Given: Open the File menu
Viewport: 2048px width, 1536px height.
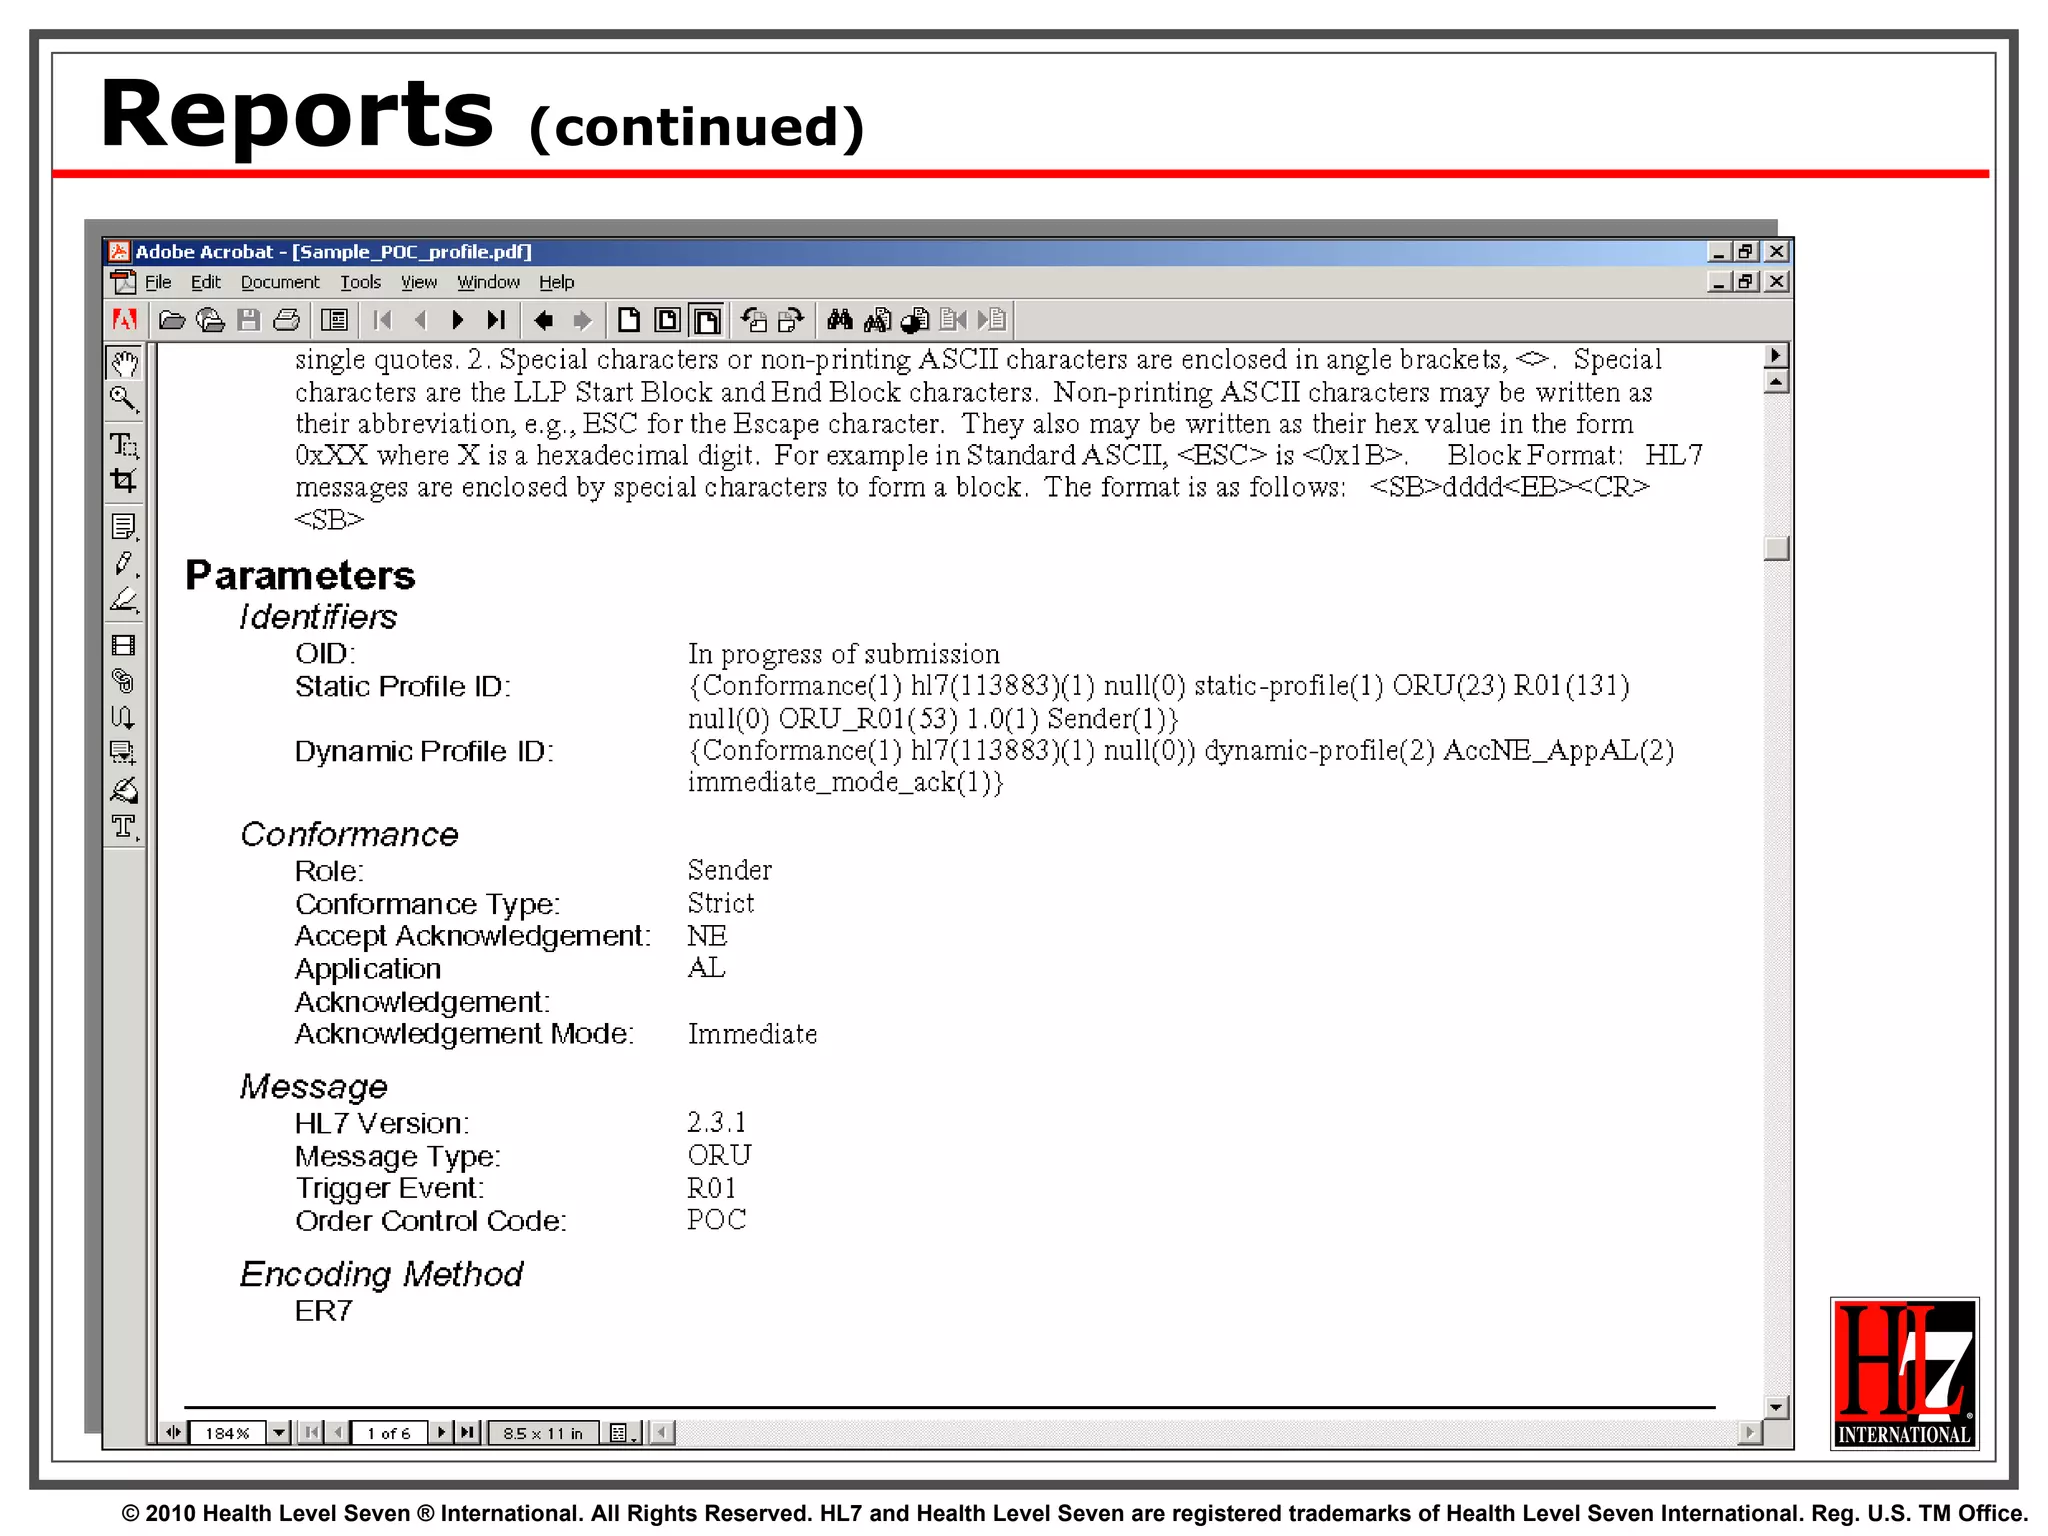Looking at the screenshot, I should tap(158, 282).
